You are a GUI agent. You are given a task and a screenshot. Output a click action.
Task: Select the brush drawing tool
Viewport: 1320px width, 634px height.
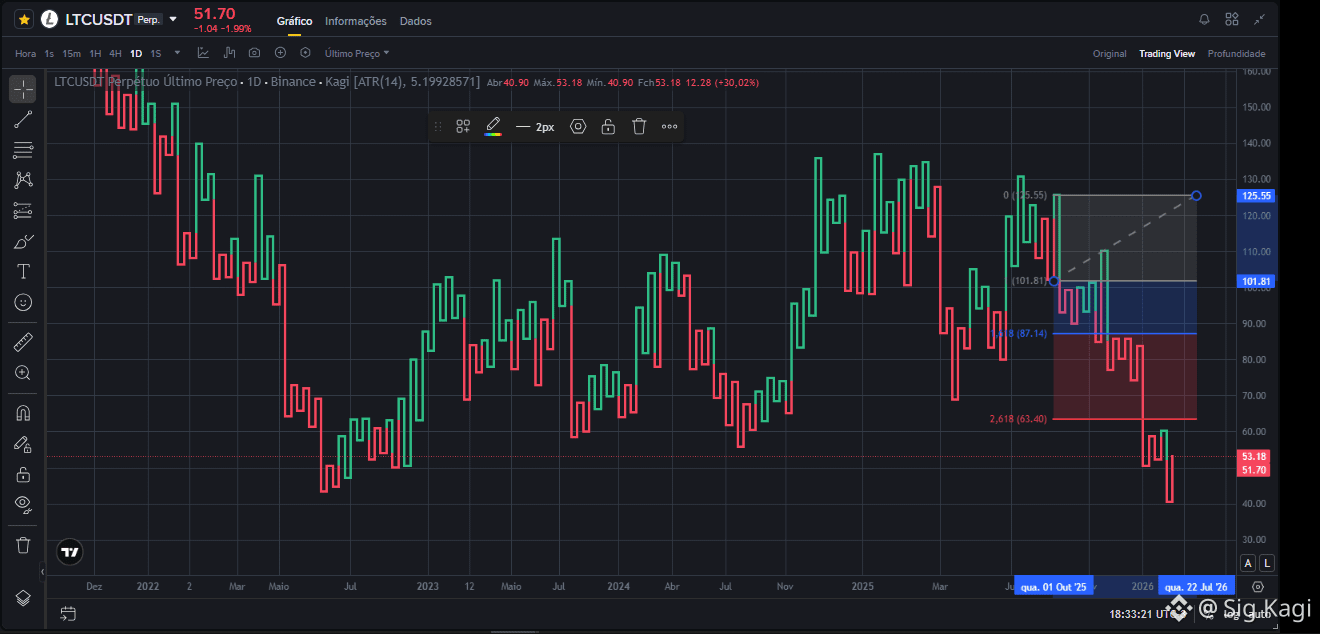click(23, 241)
